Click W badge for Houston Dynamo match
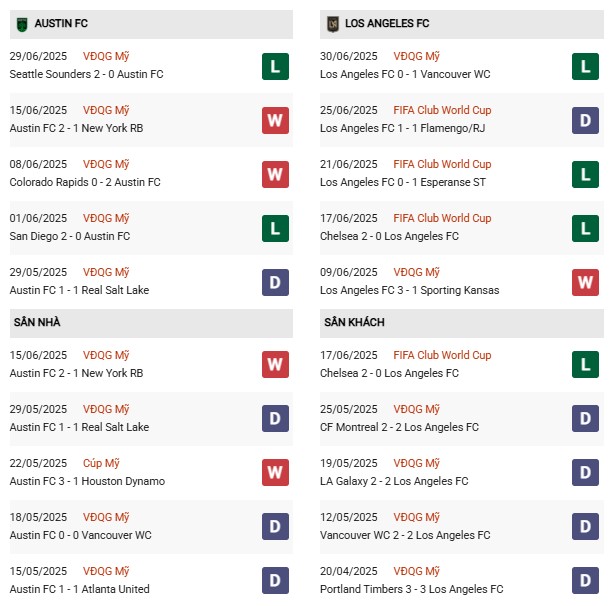Screen dimensions: 610x606 [x=275, y=472]
